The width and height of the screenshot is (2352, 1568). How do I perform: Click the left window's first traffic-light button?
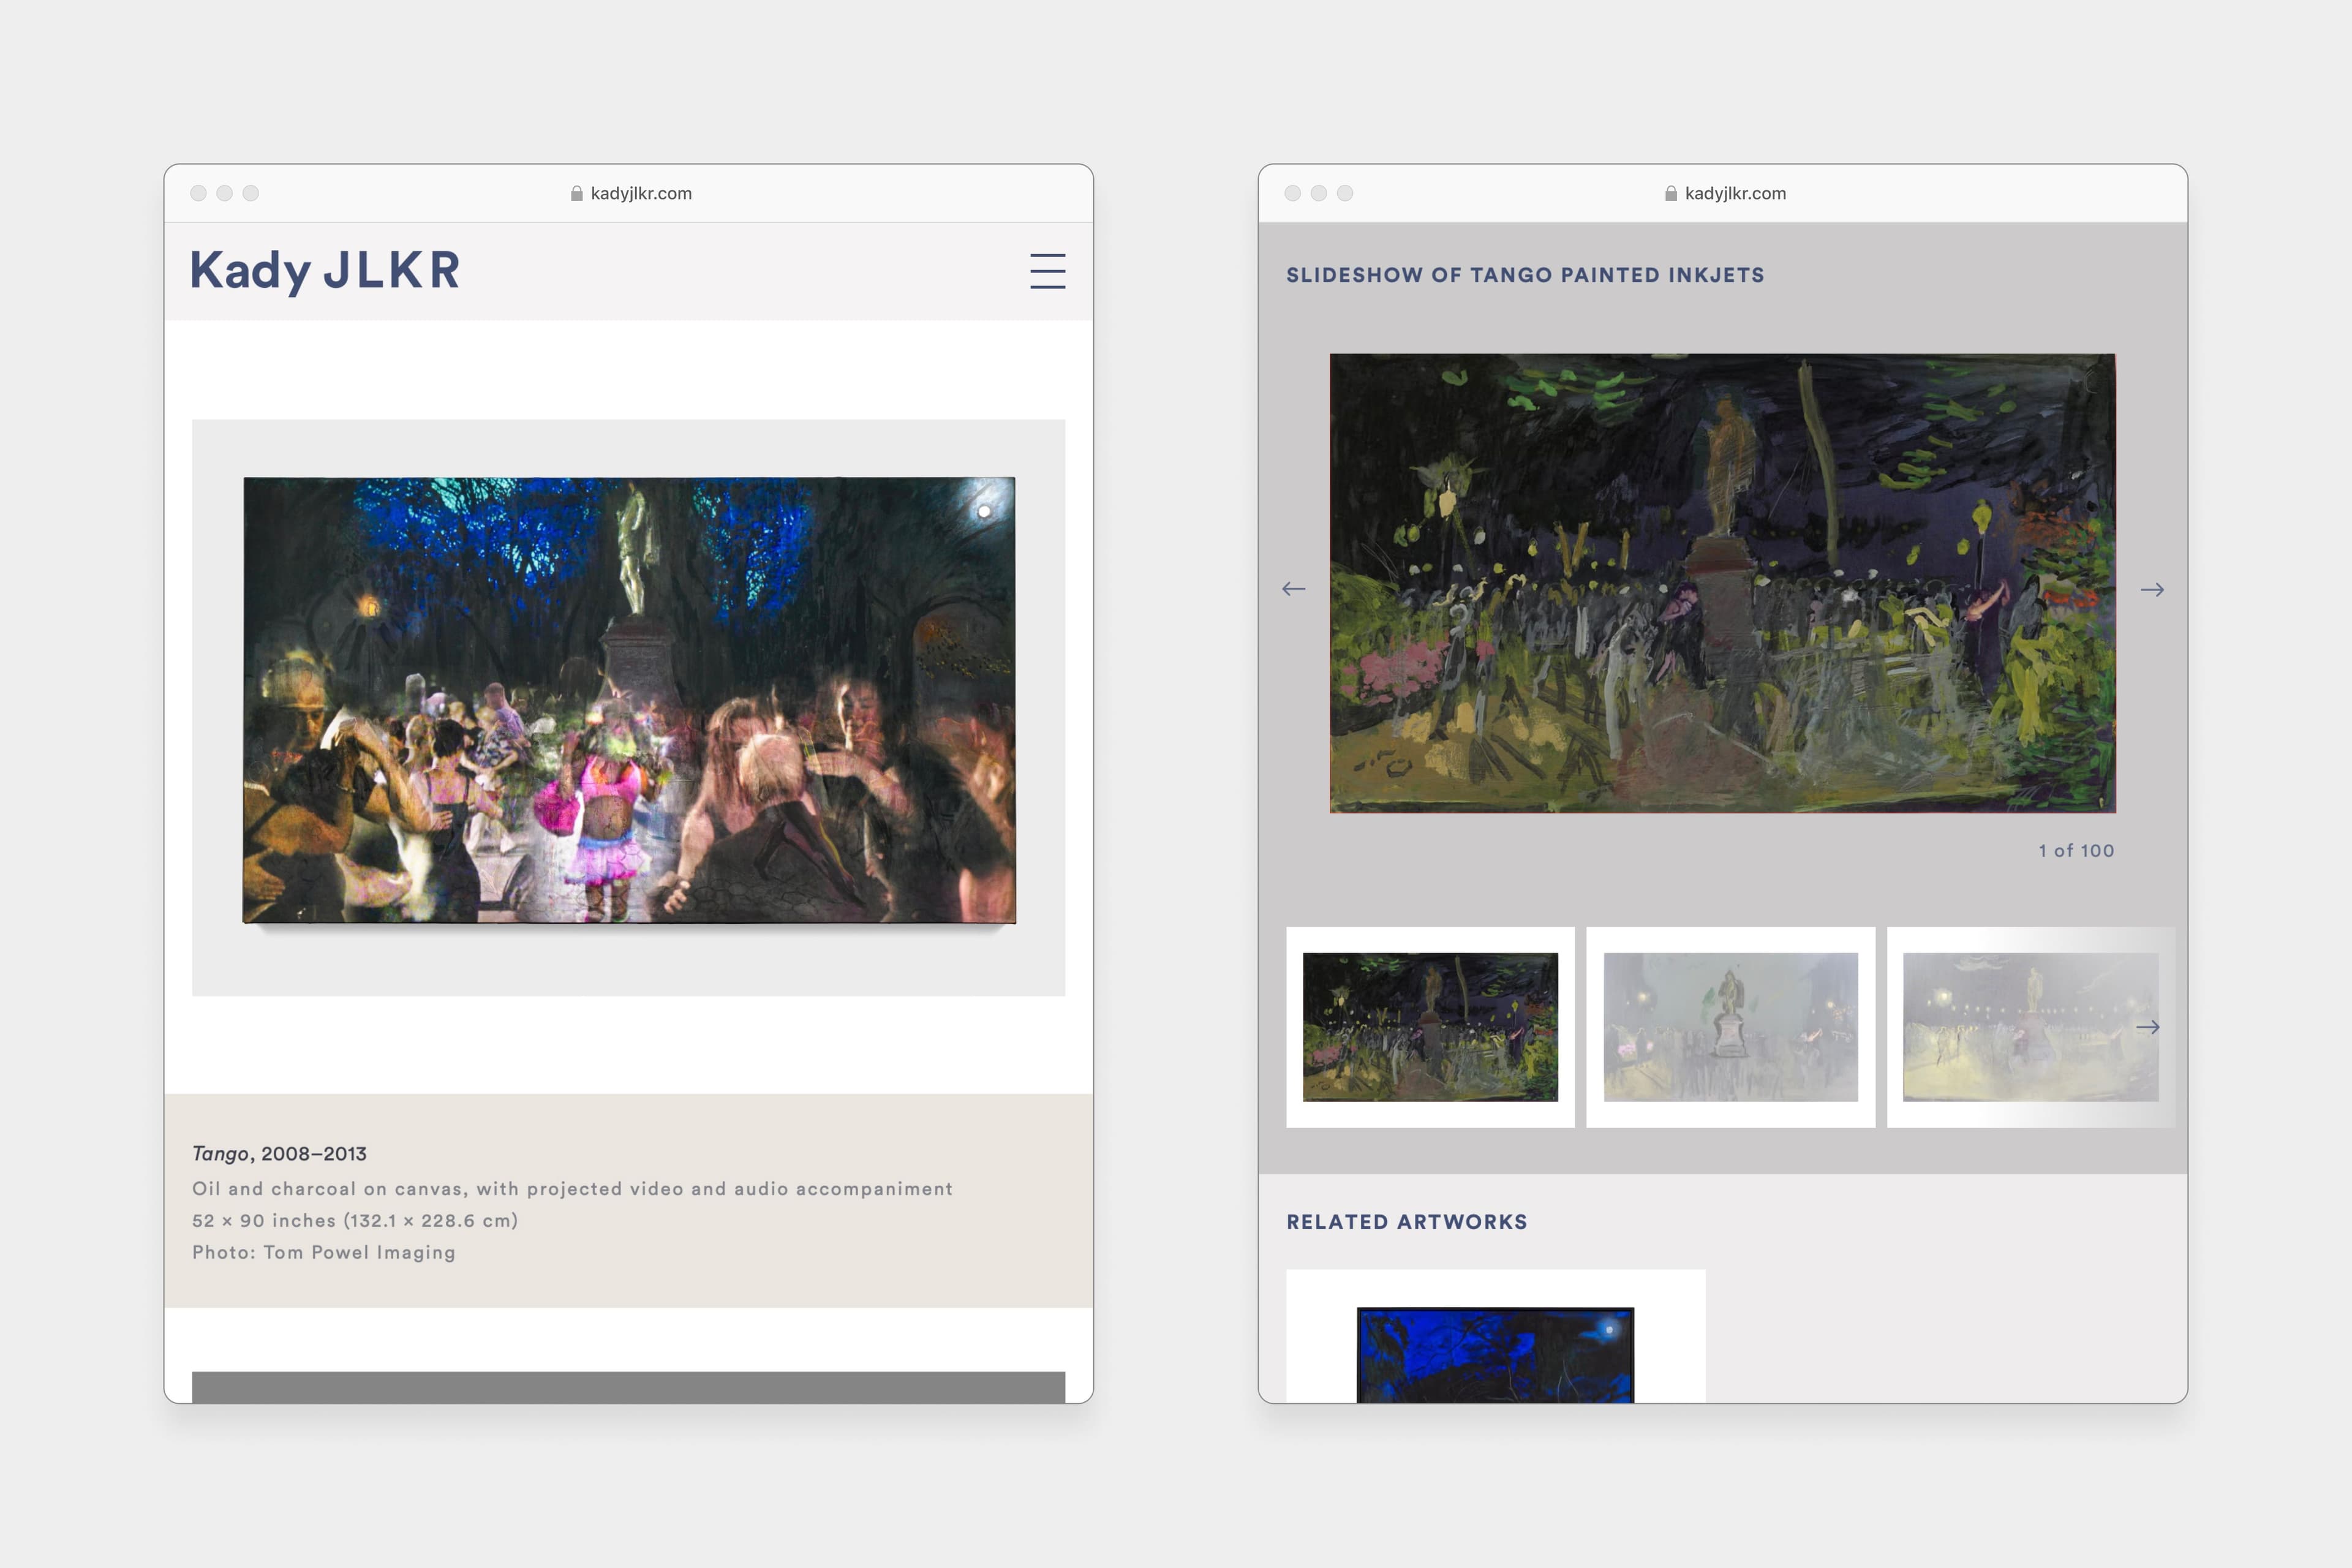(198, 193)
